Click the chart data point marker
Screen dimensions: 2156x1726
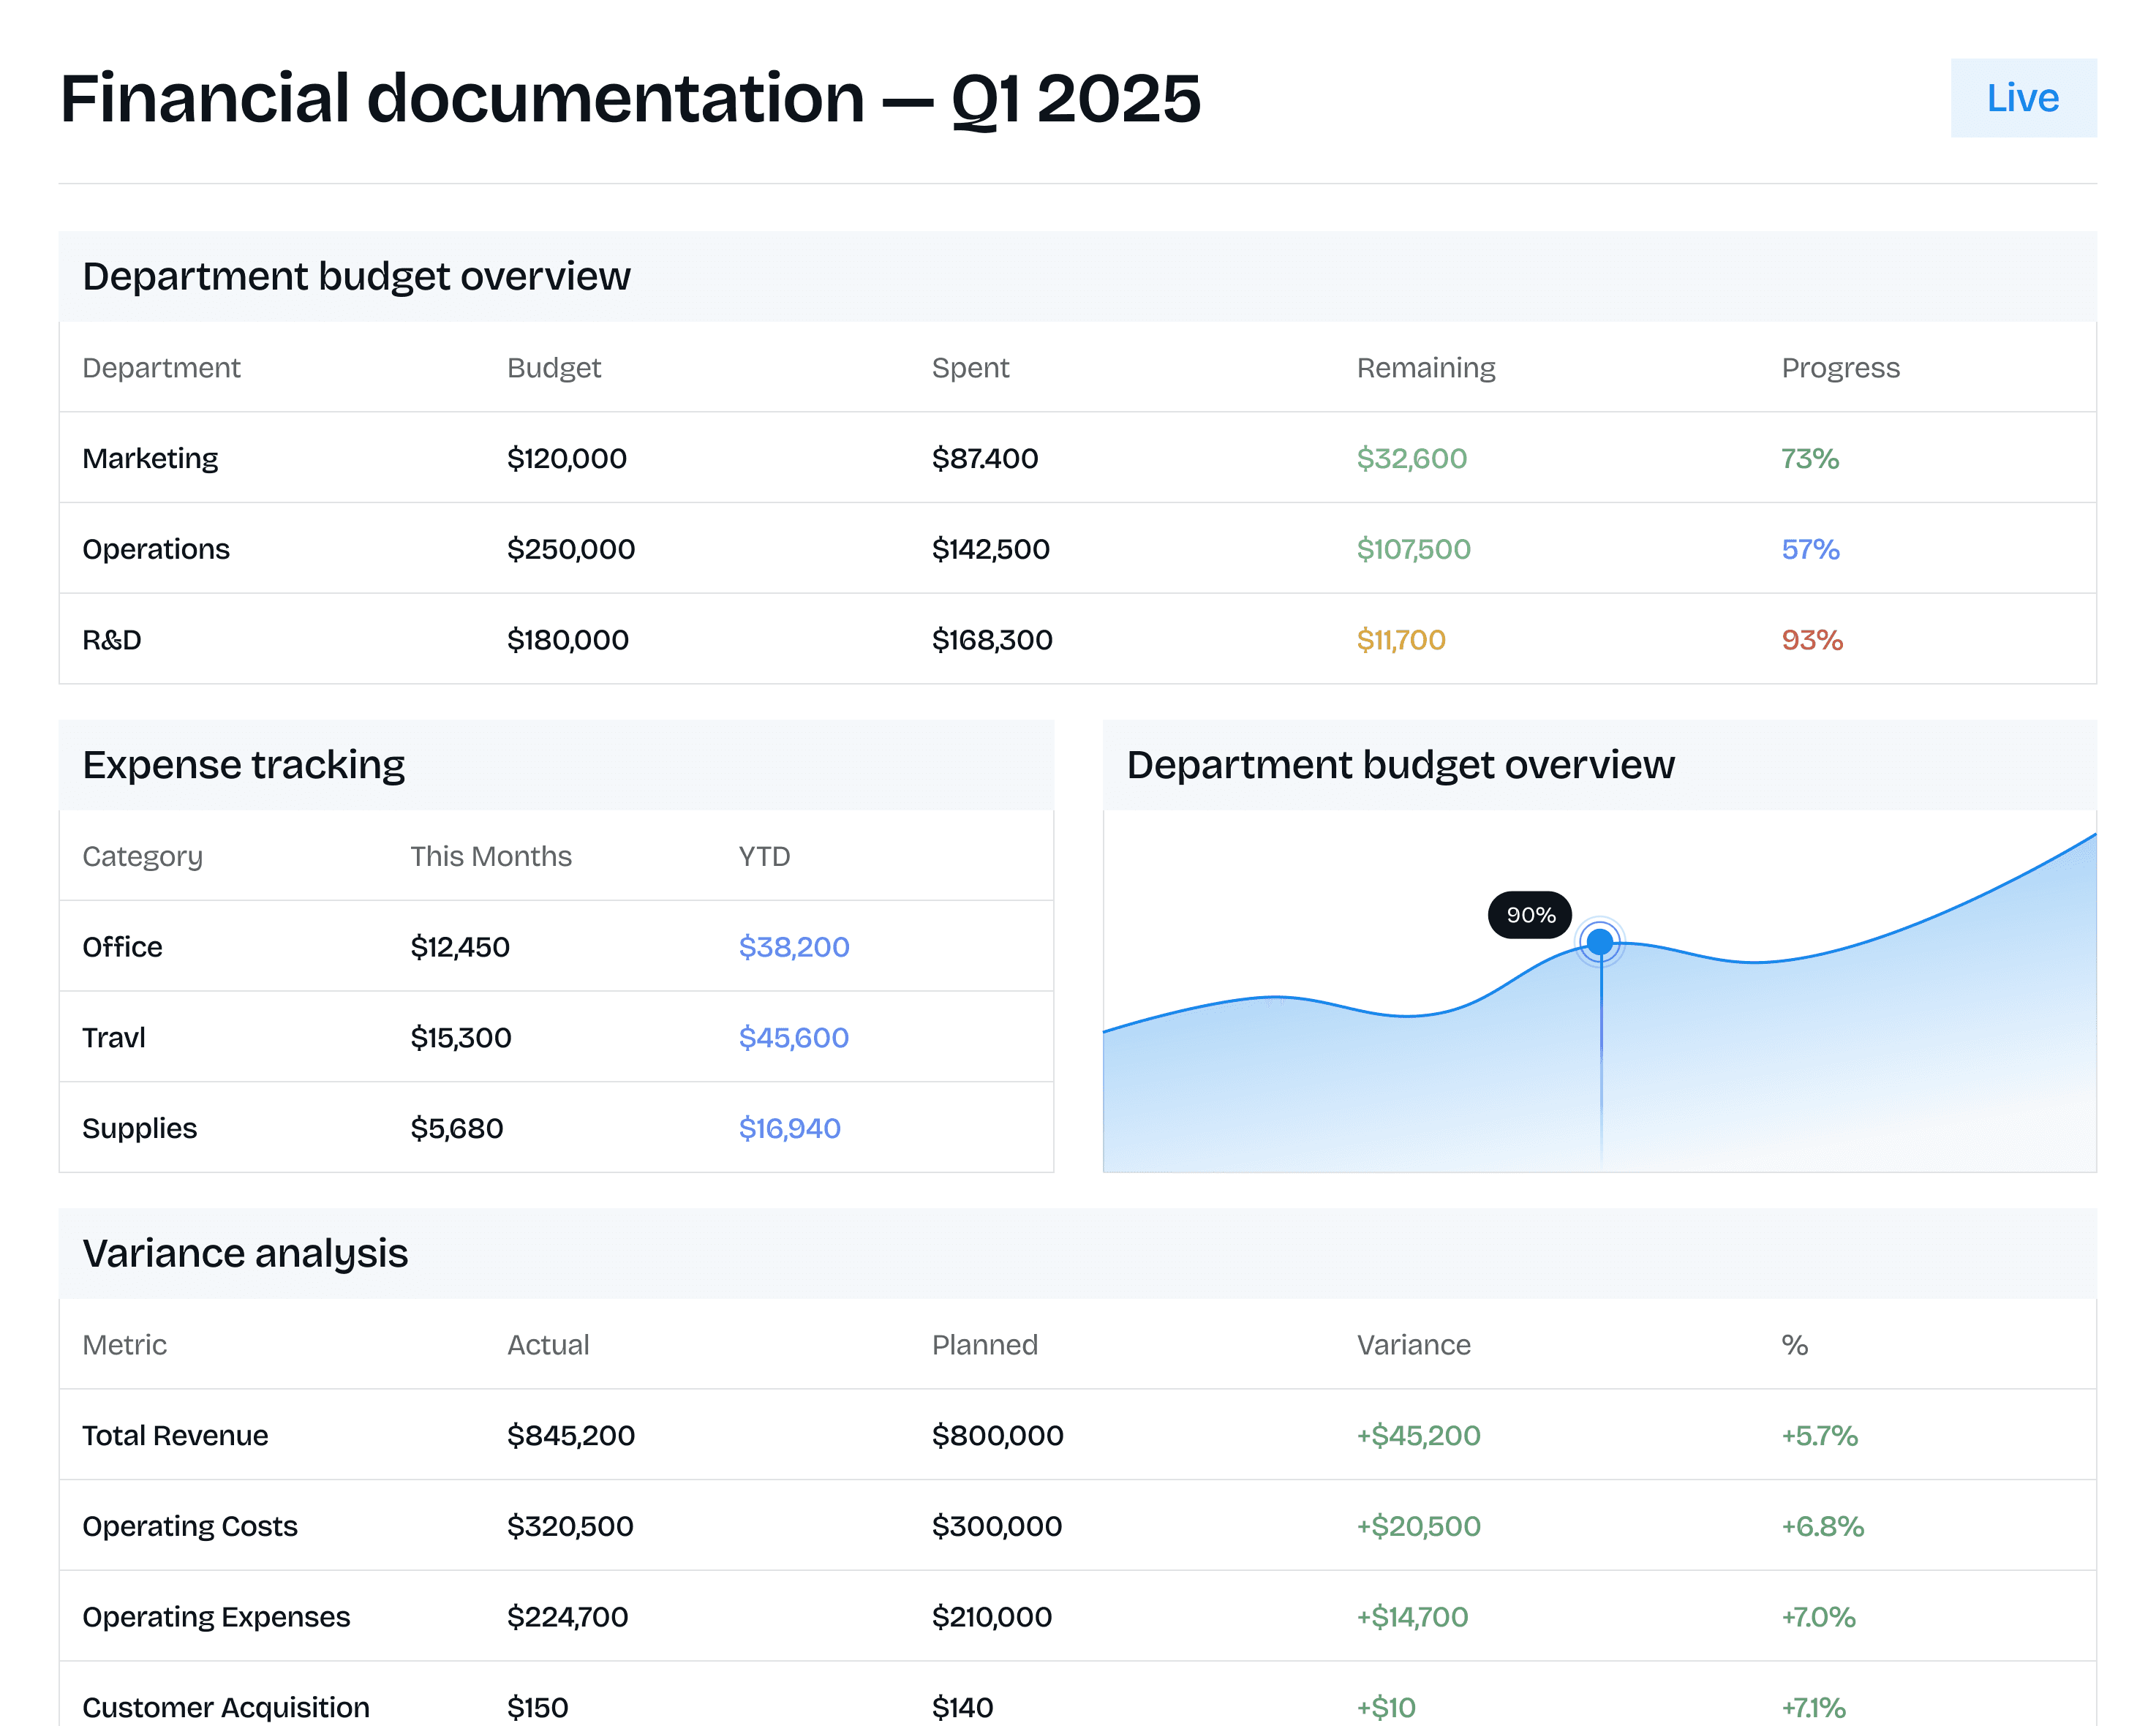1599,941
